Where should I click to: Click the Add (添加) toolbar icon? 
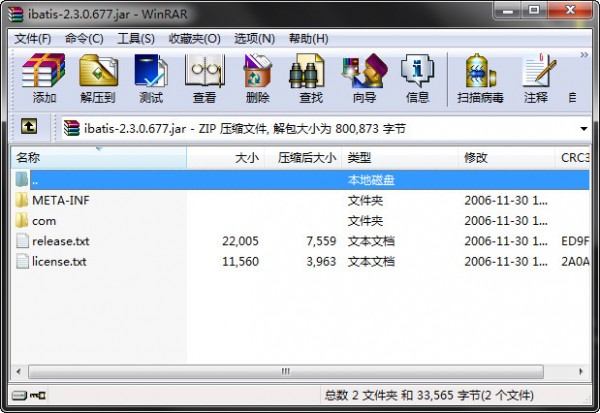point(44,78)
